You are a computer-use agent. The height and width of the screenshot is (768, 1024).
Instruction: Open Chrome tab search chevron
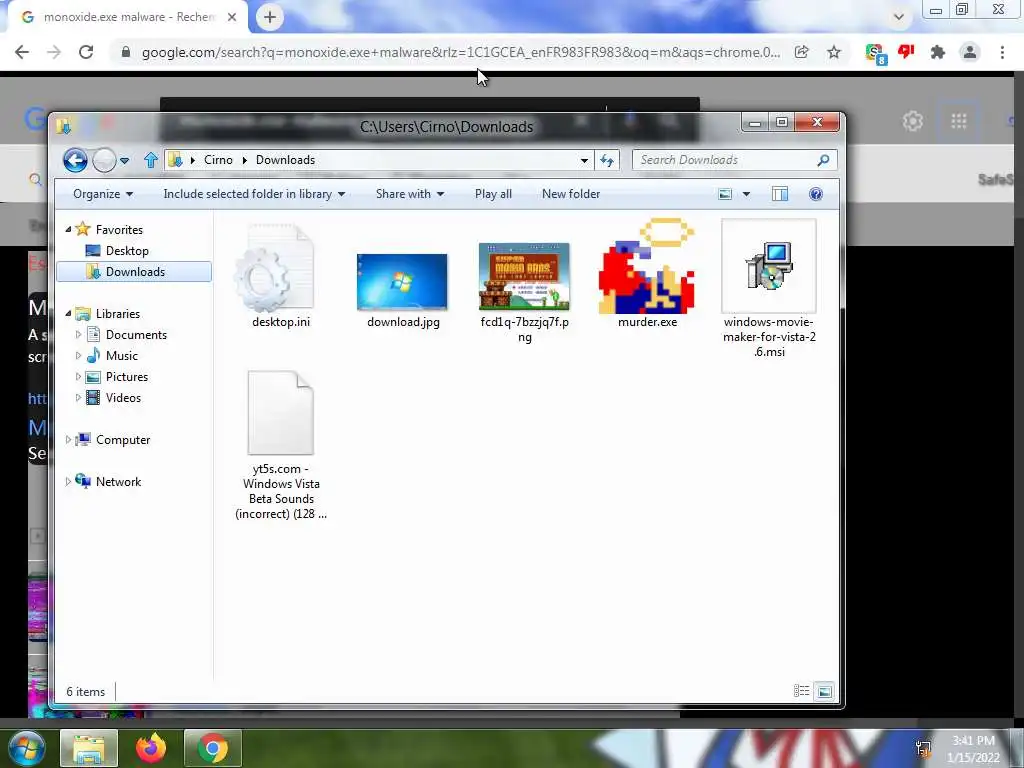(899, 17)
